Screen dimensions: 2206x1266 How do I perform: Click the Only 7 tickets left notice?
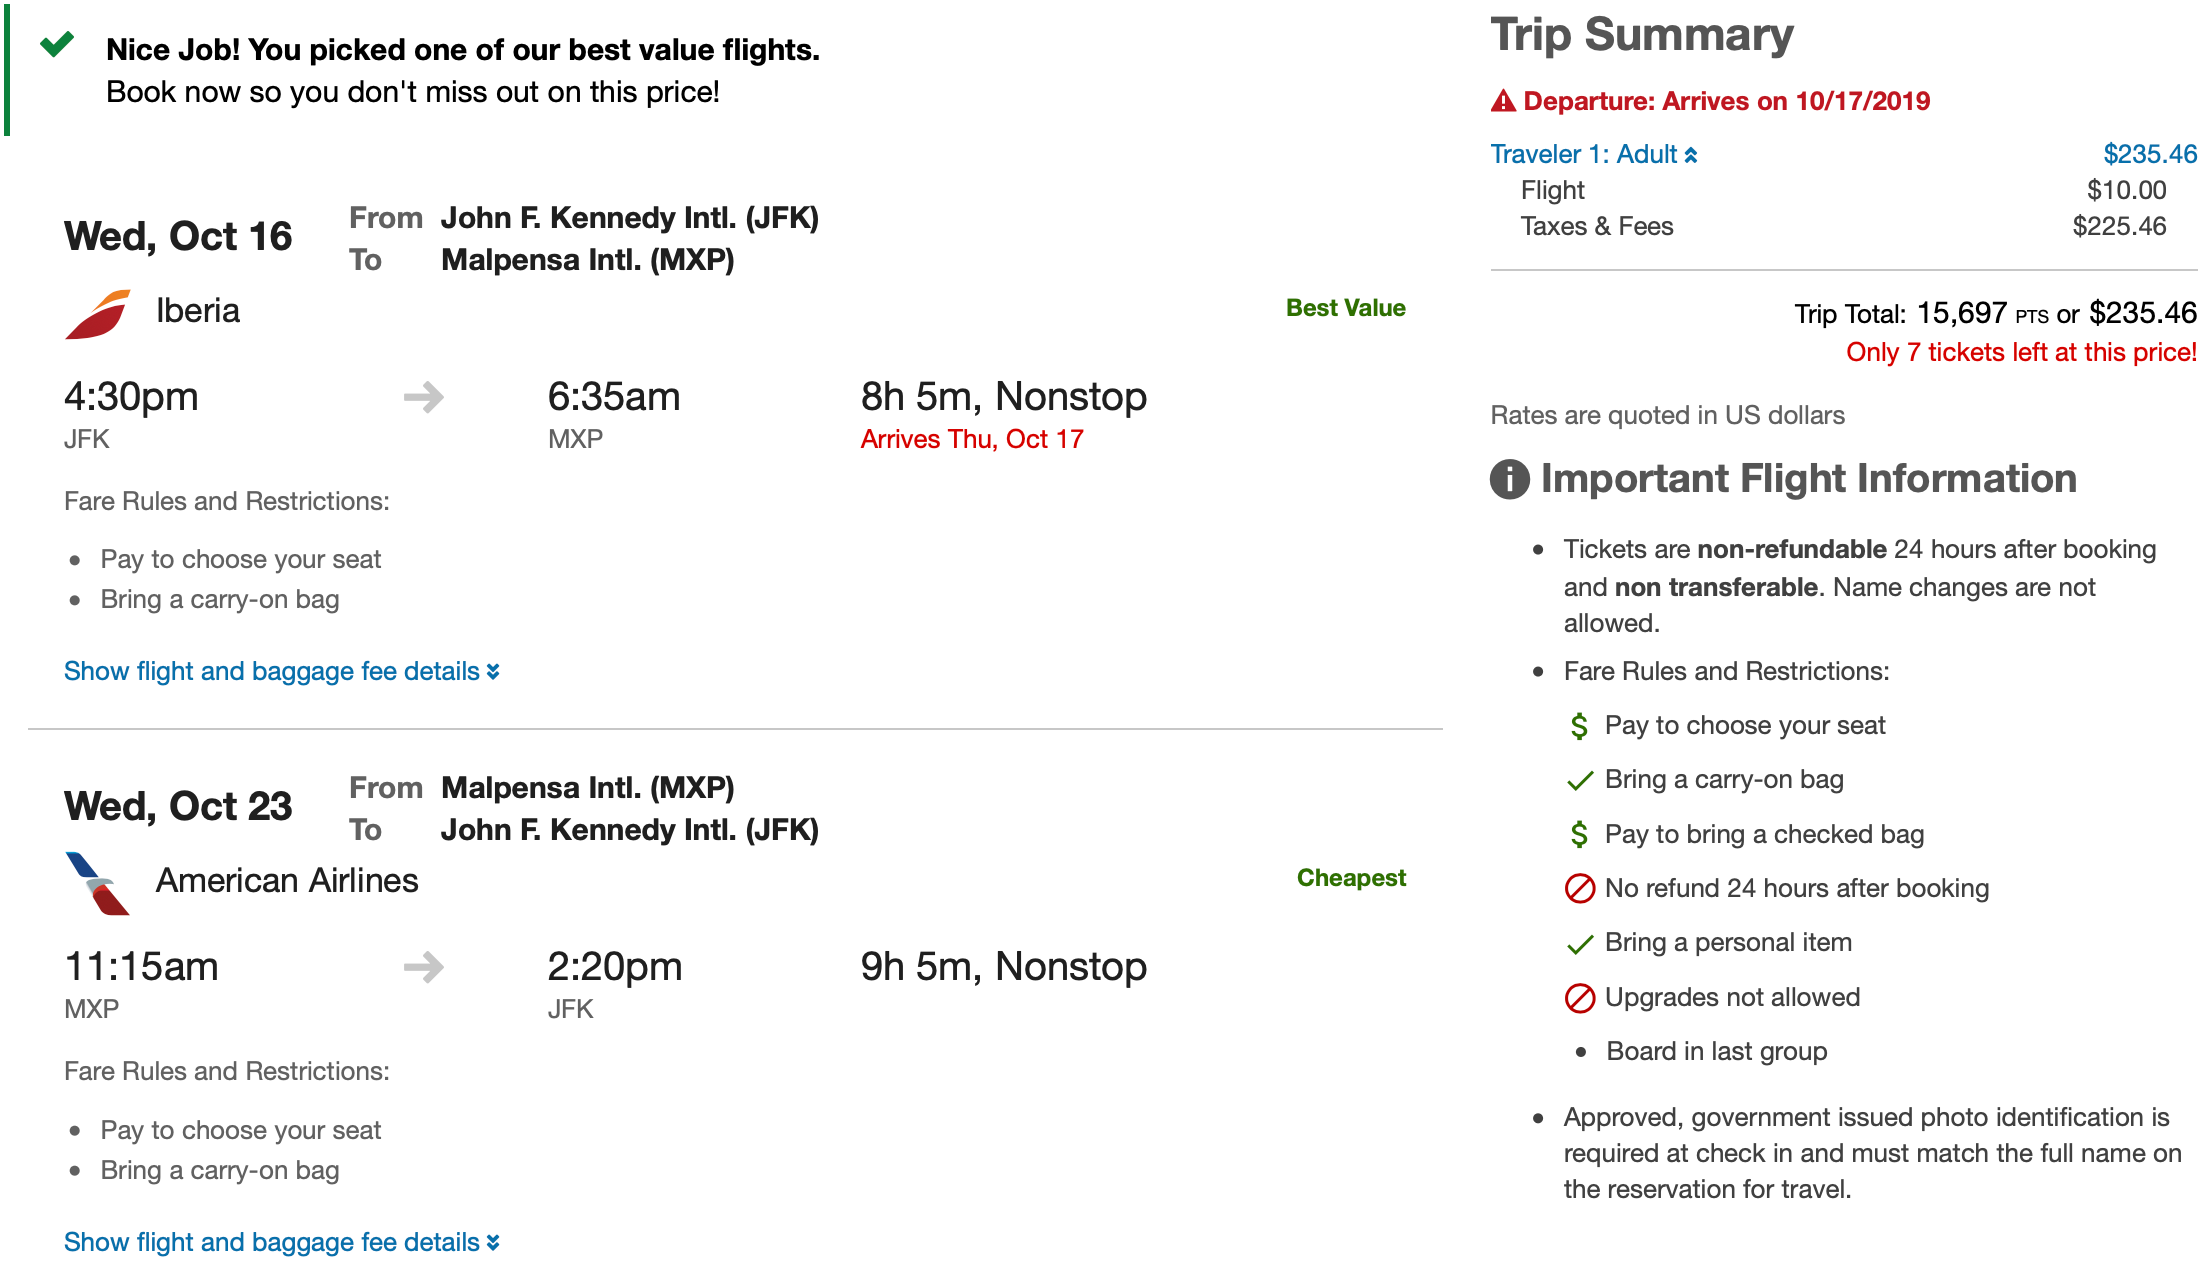tap(2021, 353)
